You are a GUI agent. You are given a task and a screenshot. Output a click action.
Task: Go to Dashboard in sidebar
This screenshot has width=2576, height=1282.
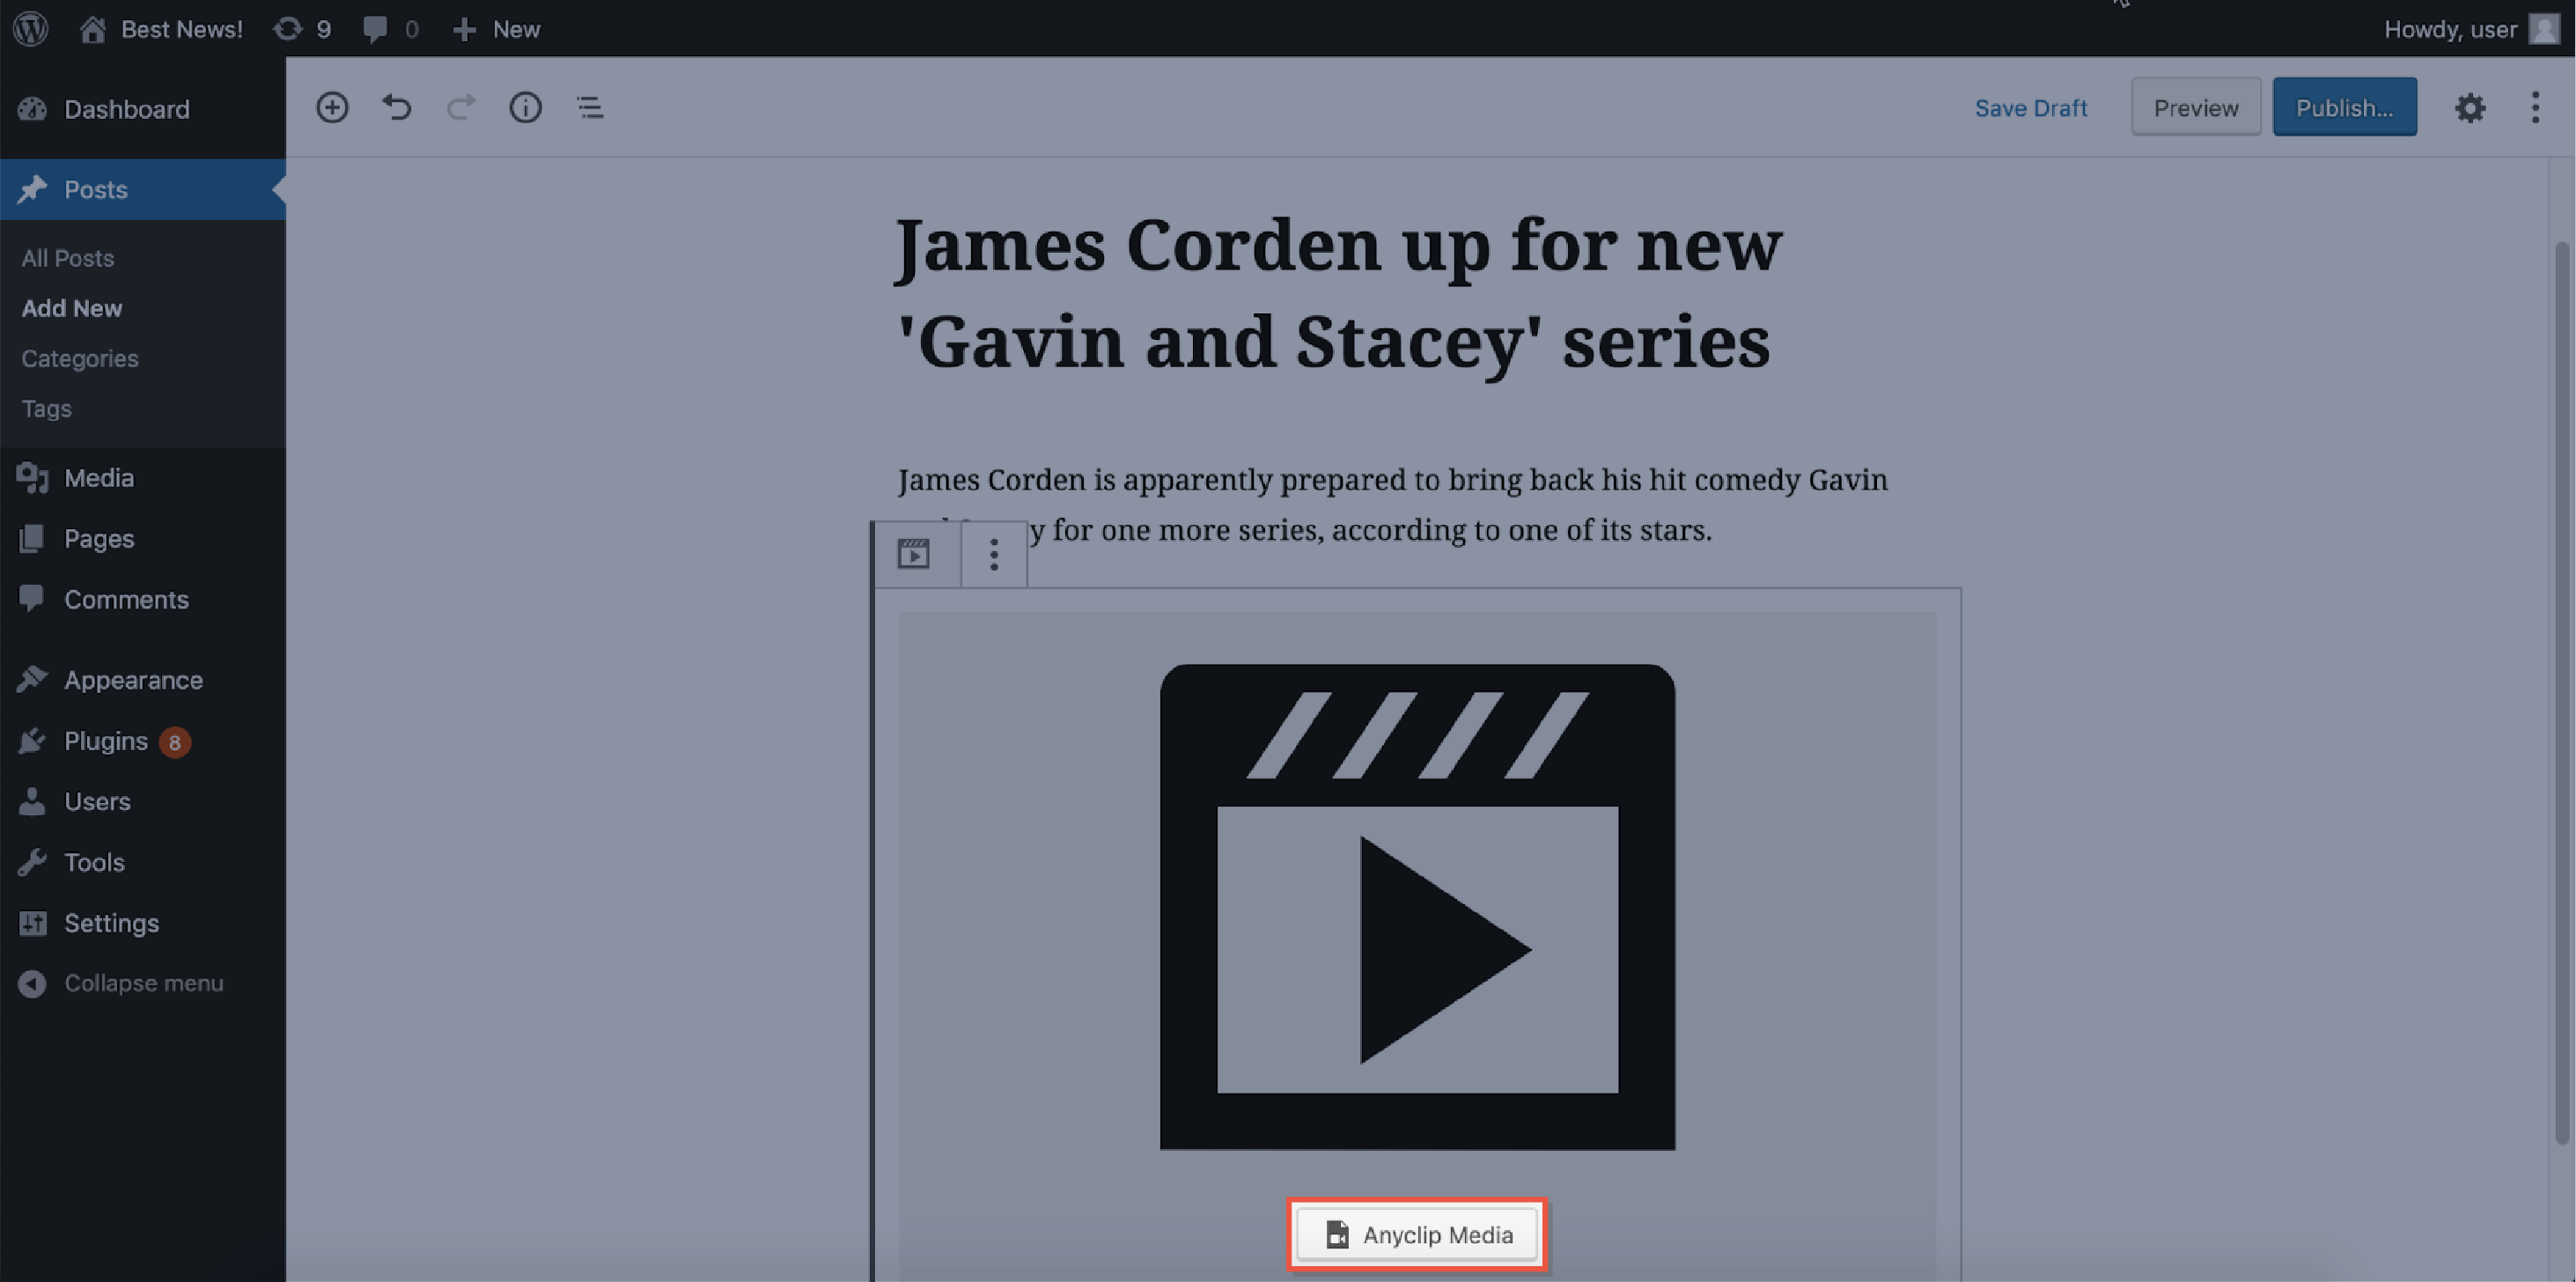coord(127,109)
